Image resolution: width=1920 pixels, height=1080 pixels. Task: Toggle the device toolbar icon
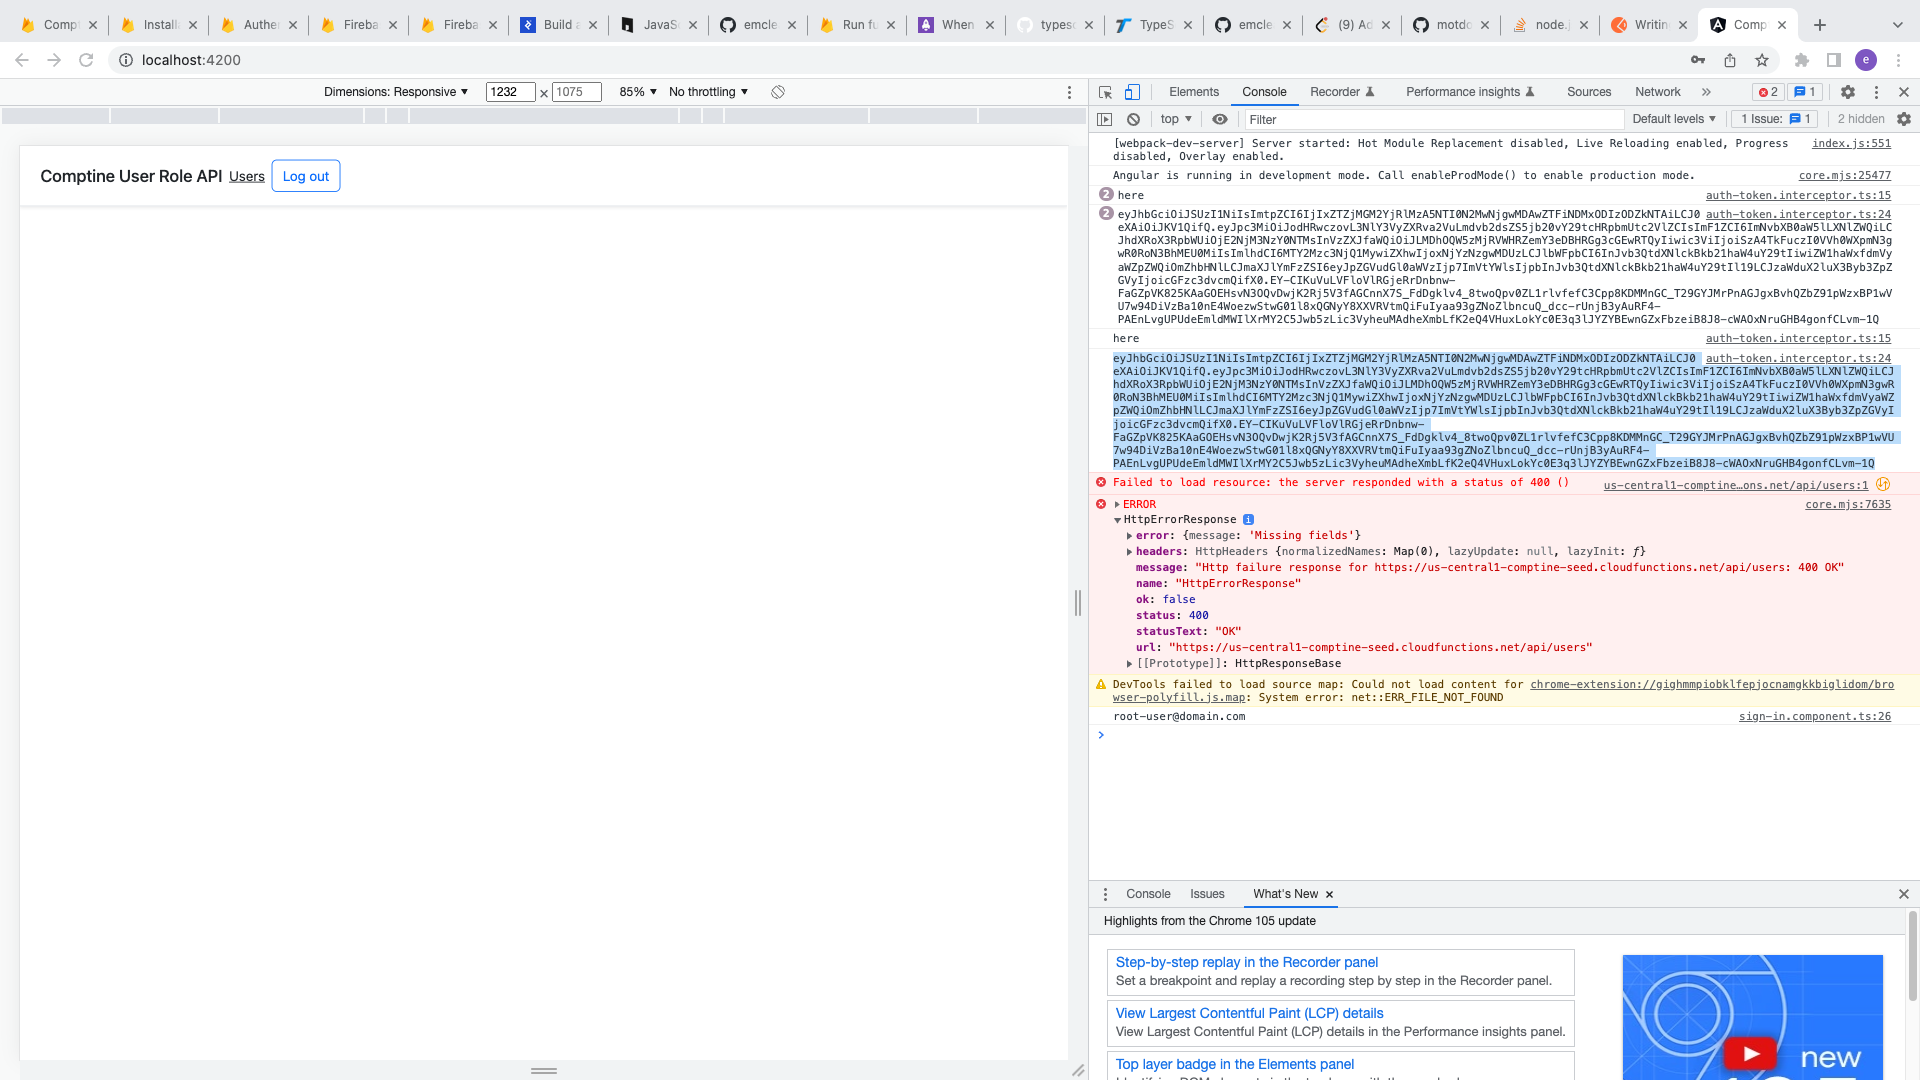[x=1133, y=92]
